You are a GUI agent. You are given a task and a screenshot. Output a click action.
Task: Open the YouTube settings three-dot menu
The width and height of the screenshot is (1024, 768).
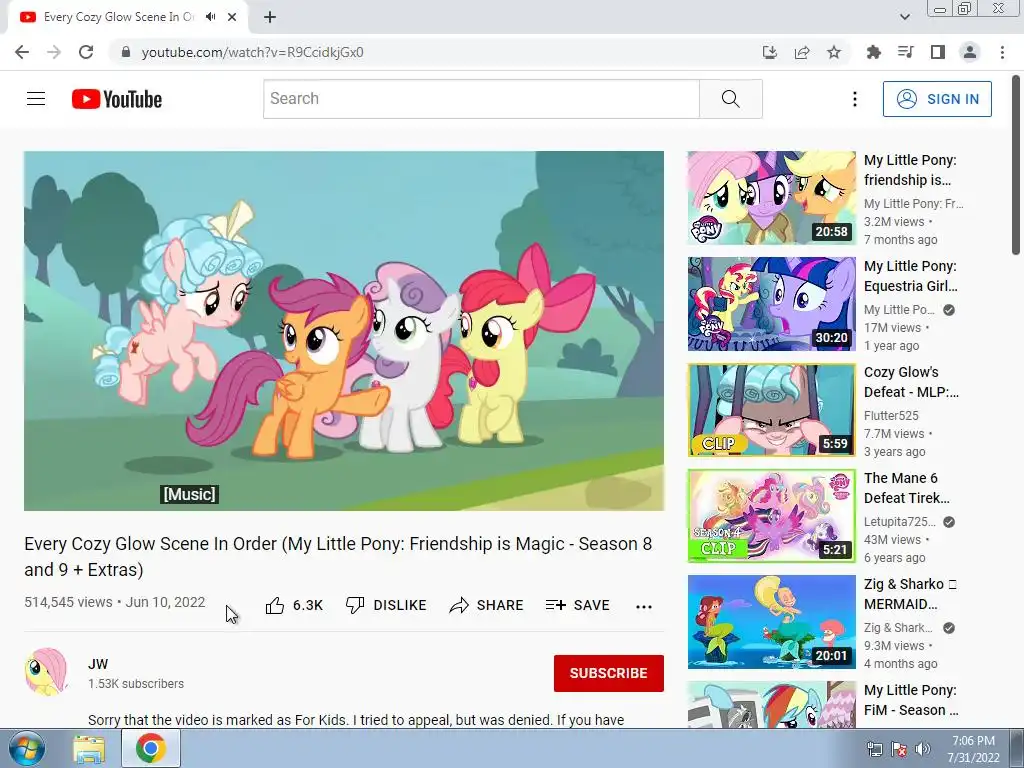(854, 99)
